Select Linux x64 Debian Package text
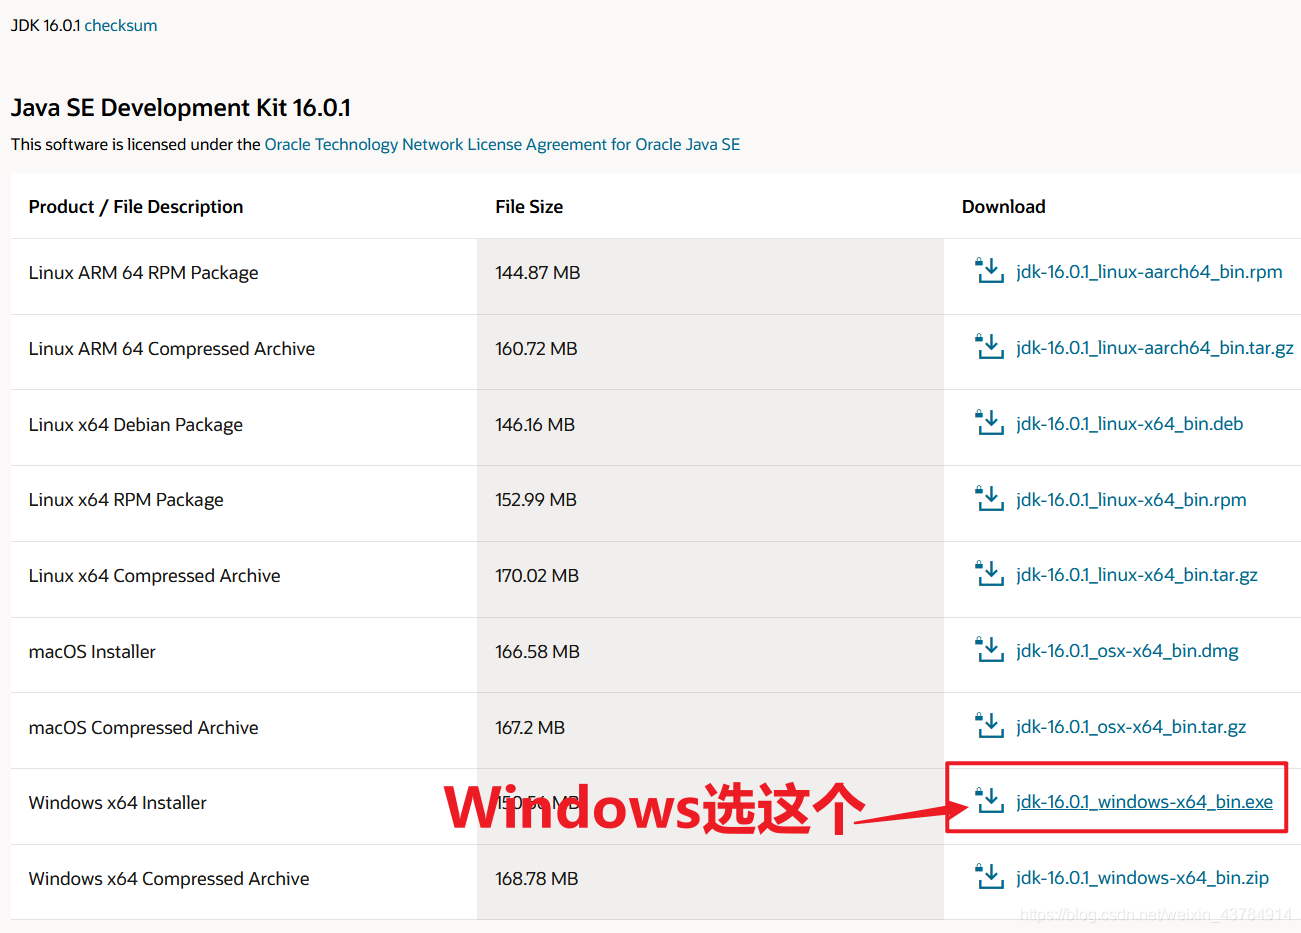The image size is (1301, 933). (136, 425)
